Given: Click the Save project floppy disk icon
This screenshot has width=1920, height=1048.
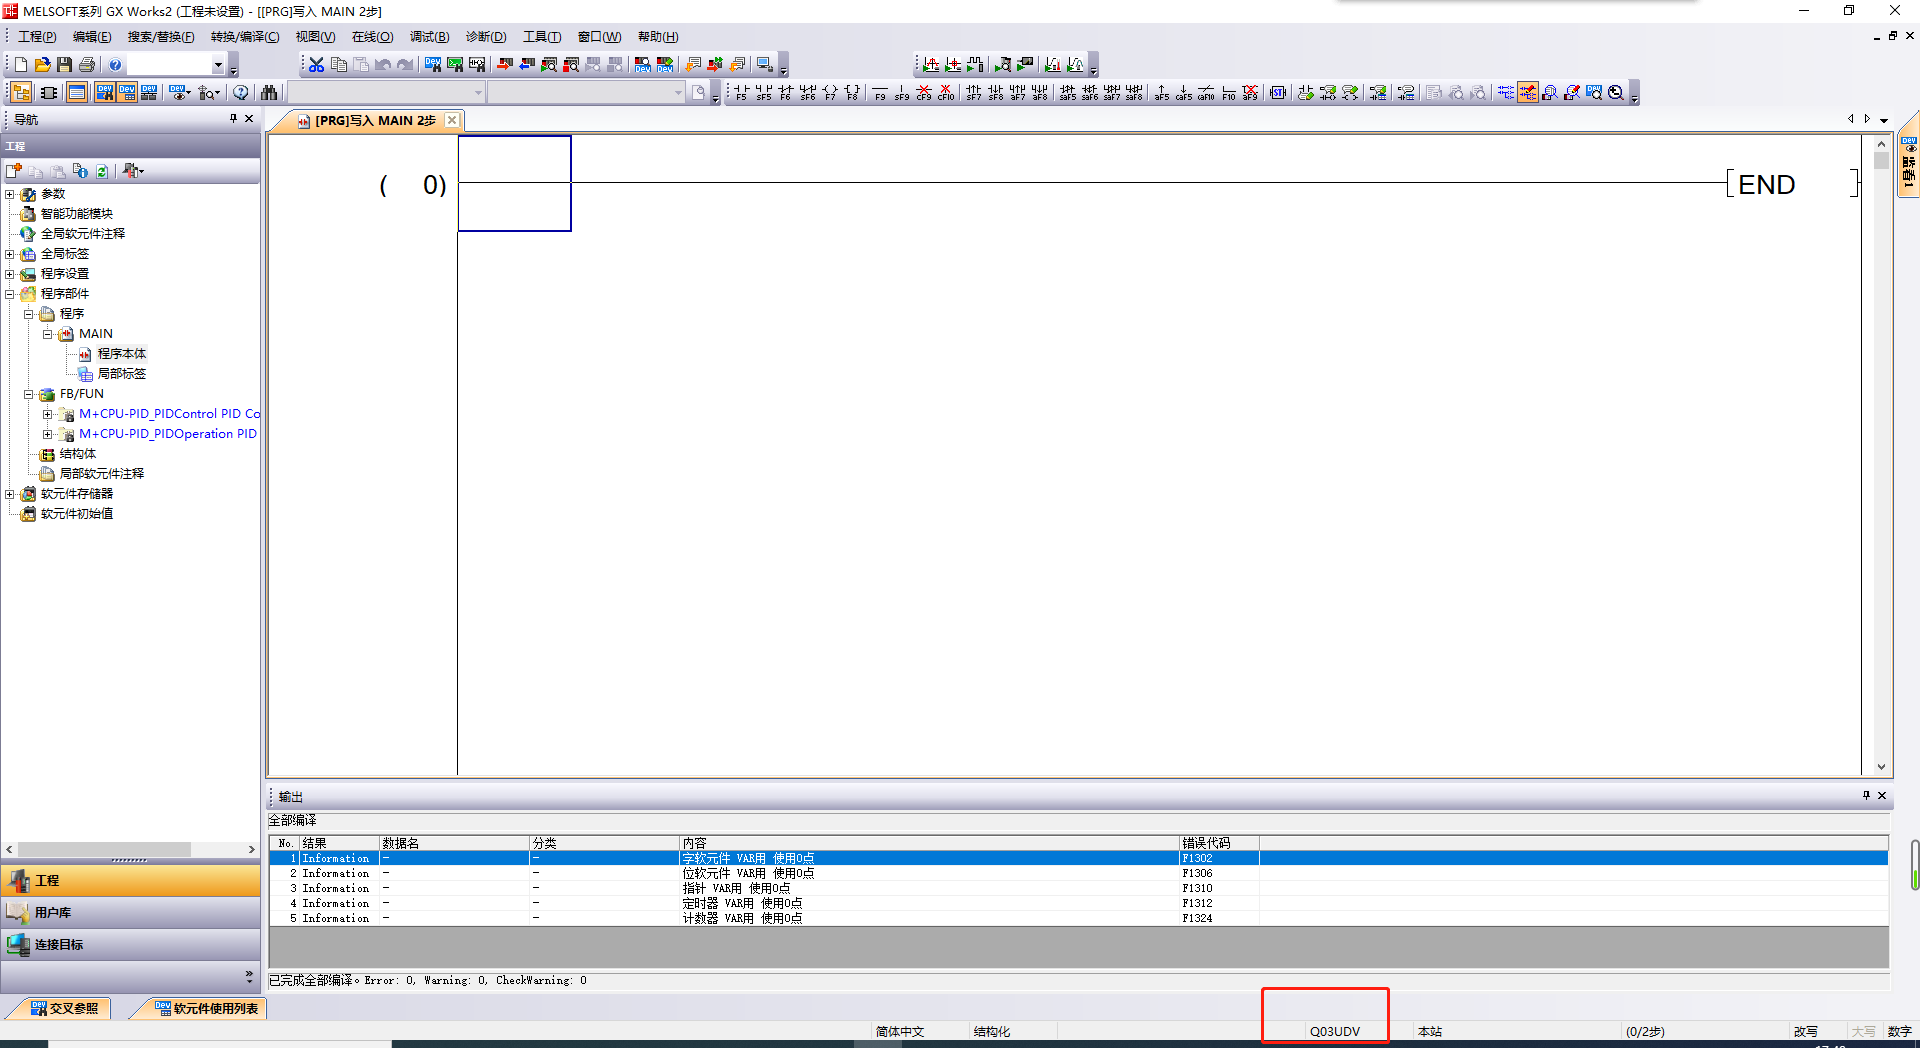Looking at the screenshot, I should 64,65.
